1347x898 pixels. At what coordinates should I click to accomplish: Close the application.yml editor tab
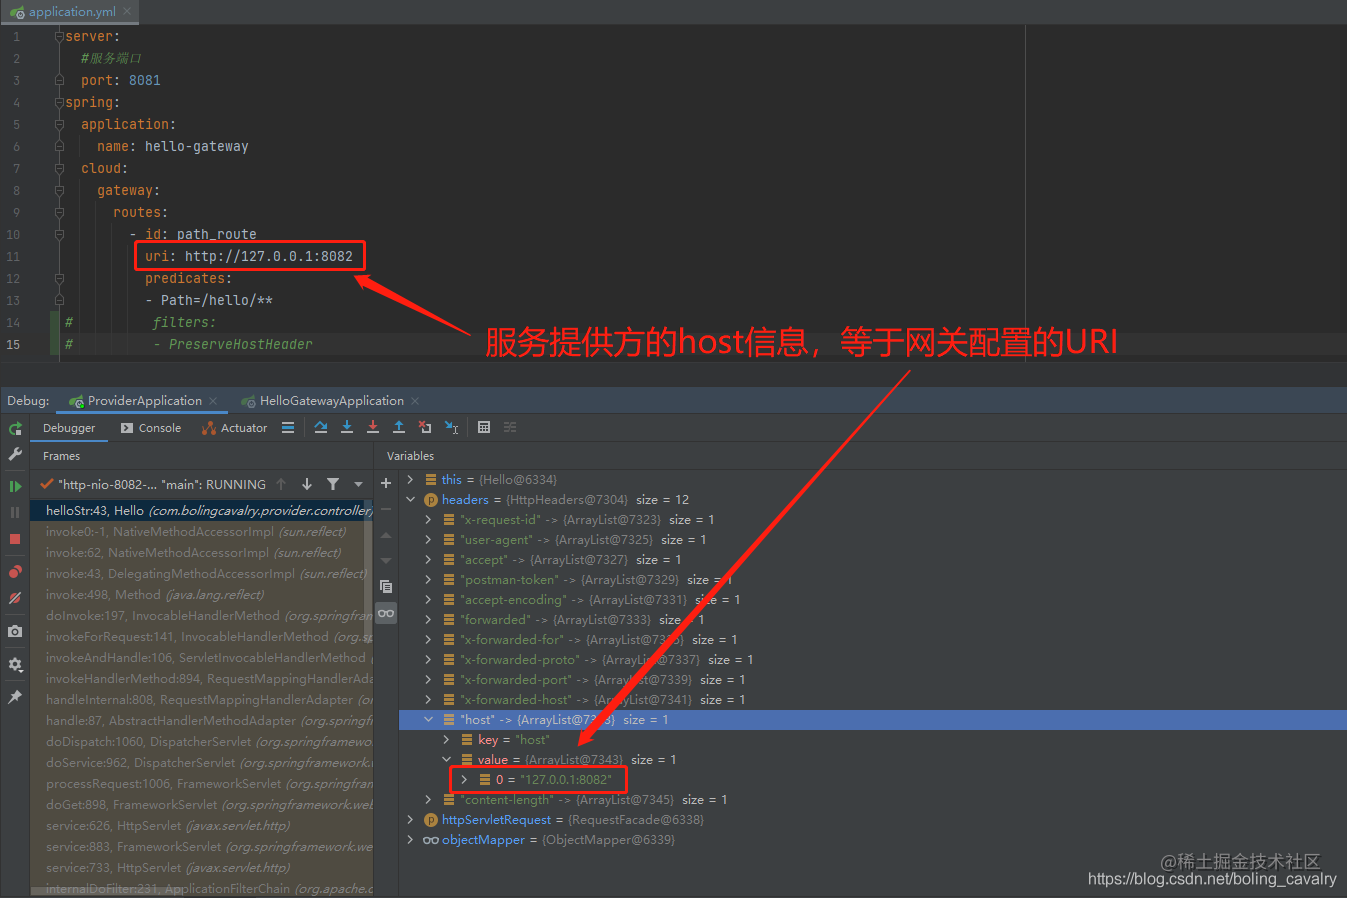pos(127,12)
